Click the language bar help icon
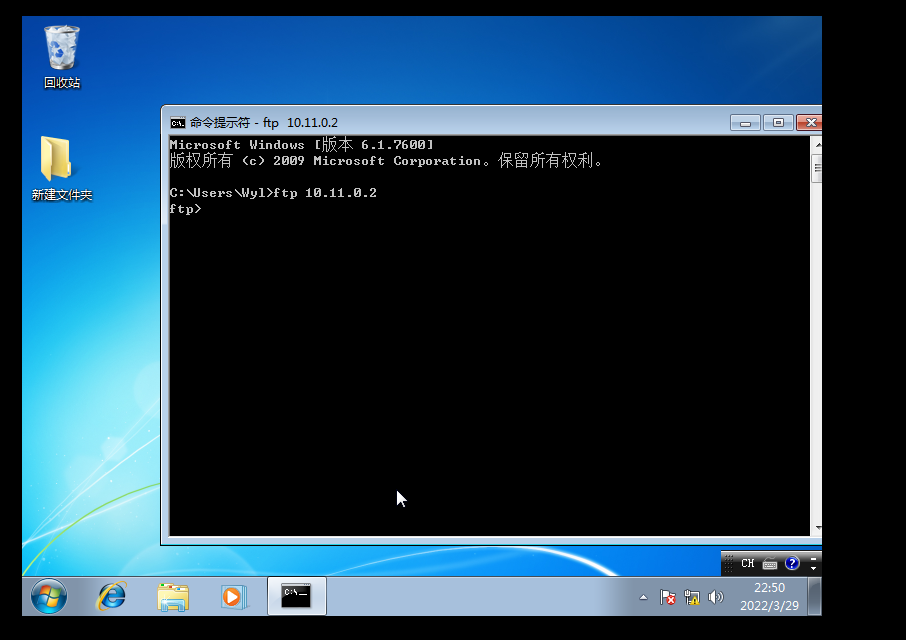Image resolution: width=906 pixels, height=640 pixels. pyautogui.click(x=792, y=563)
